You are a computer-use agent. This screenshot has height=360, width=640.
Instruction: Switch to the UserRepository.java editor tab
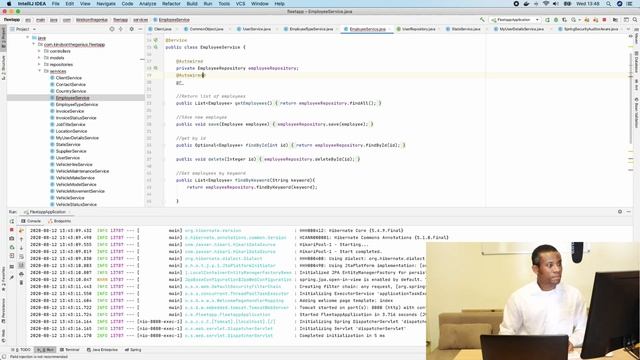click(x=418, y=29)
